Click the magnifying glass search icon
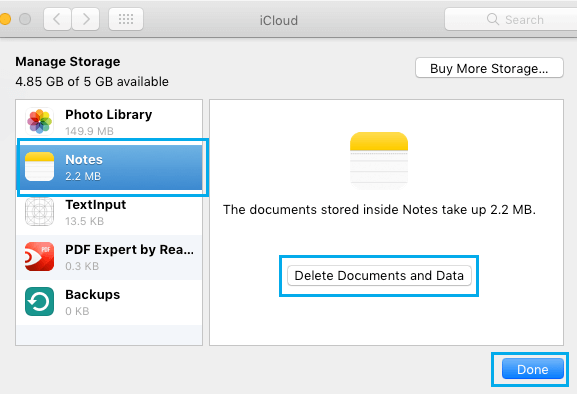 pos(492,19)
